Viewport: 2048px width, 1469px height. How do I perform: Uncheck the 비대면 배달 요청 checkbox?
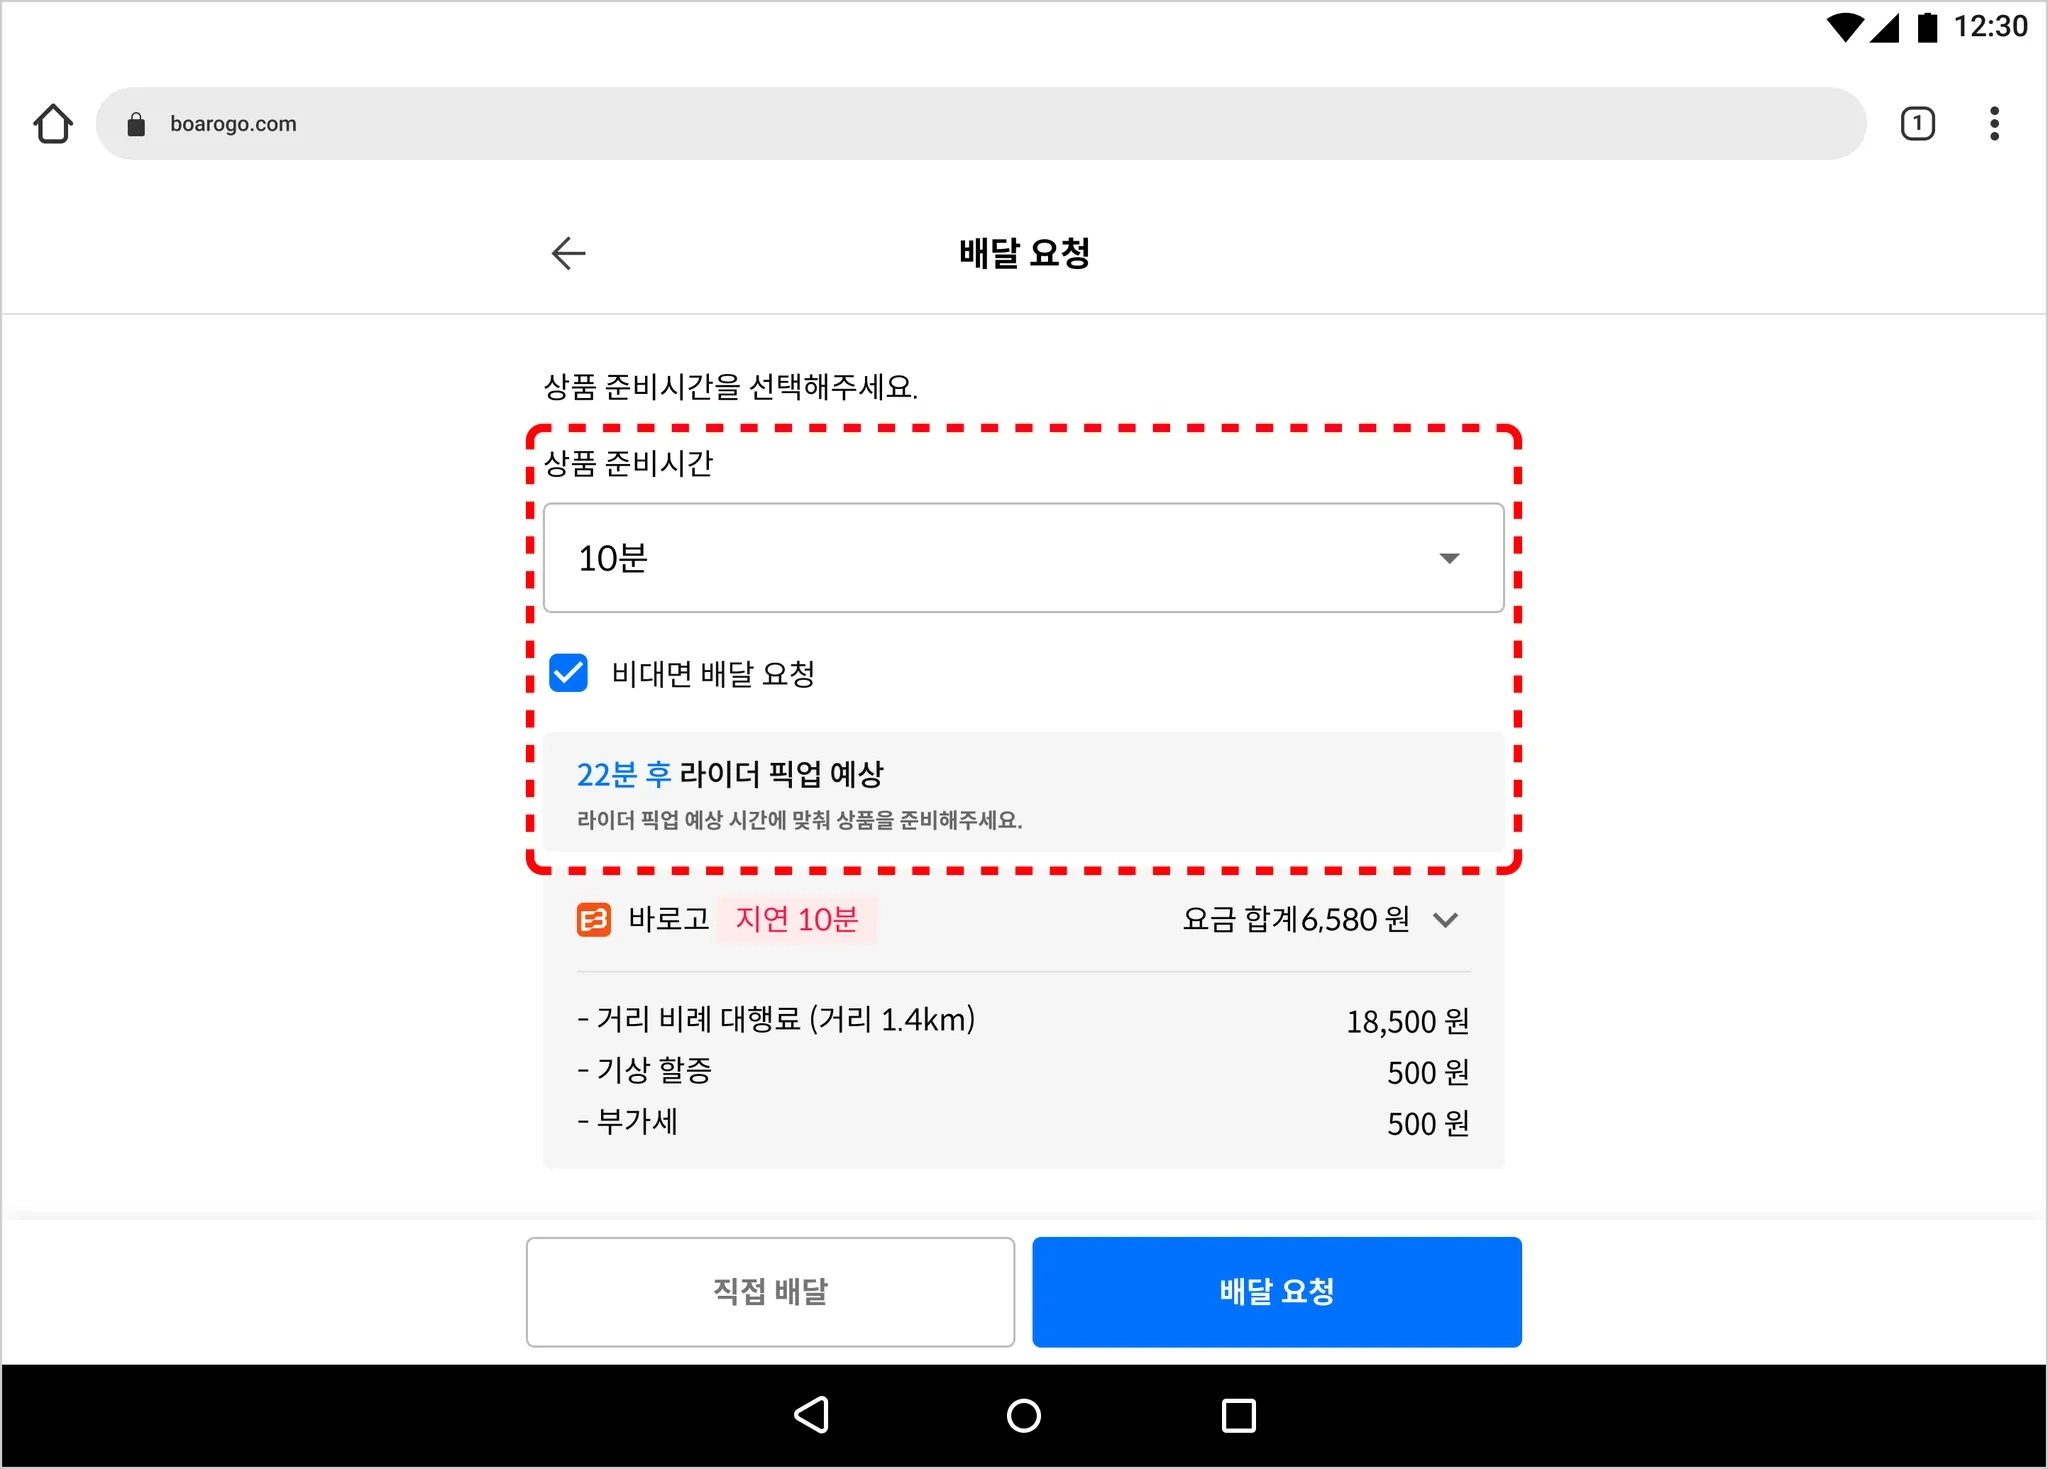pyautogui.click(x=569, y=673)
